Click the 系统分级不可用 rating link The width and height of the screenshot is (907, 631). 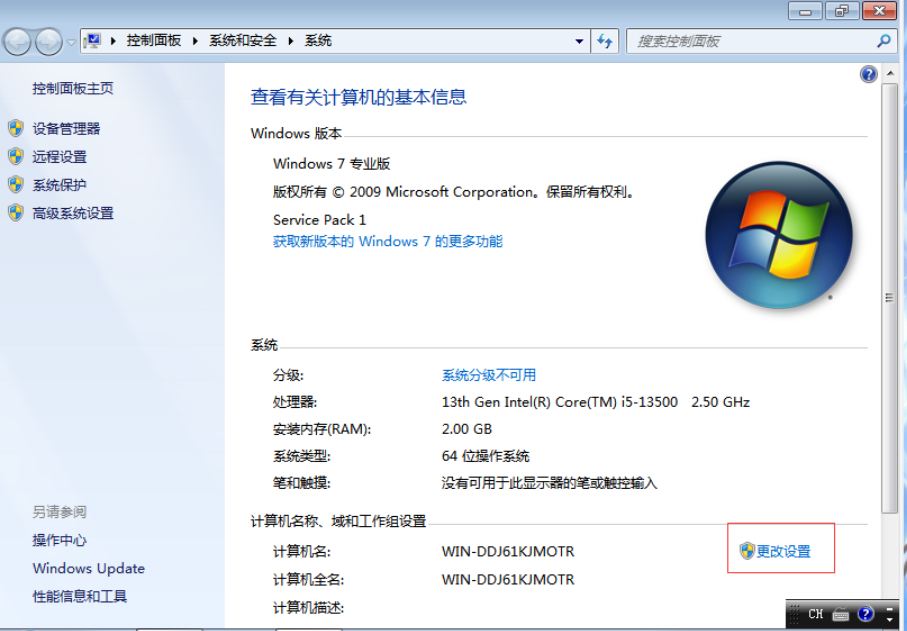489,375
